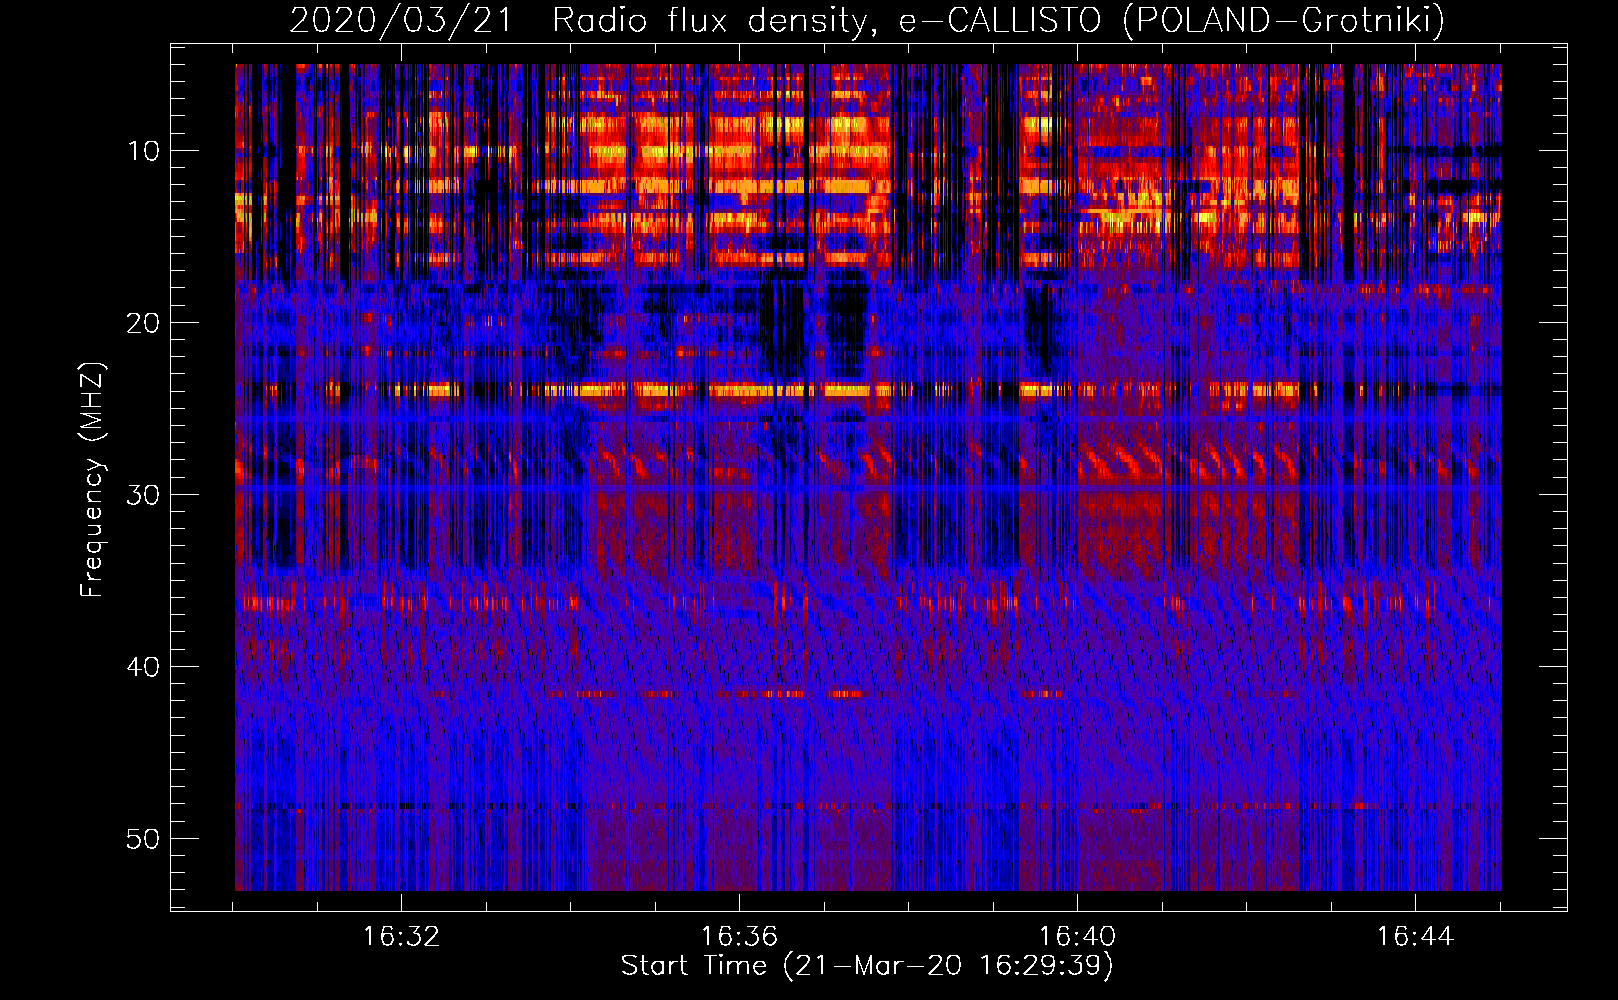The height and width of the screenshot is (1000, 1618).
Task: Click the 'Start Time (21-Mar-20 16:29:39)' x-axis label
Action: click(x=867, y=966)
